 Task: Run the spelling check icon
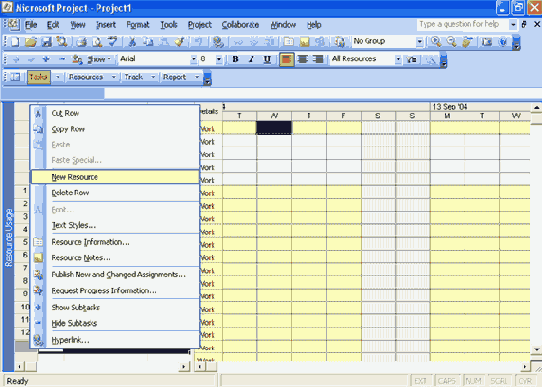[112, 42]
